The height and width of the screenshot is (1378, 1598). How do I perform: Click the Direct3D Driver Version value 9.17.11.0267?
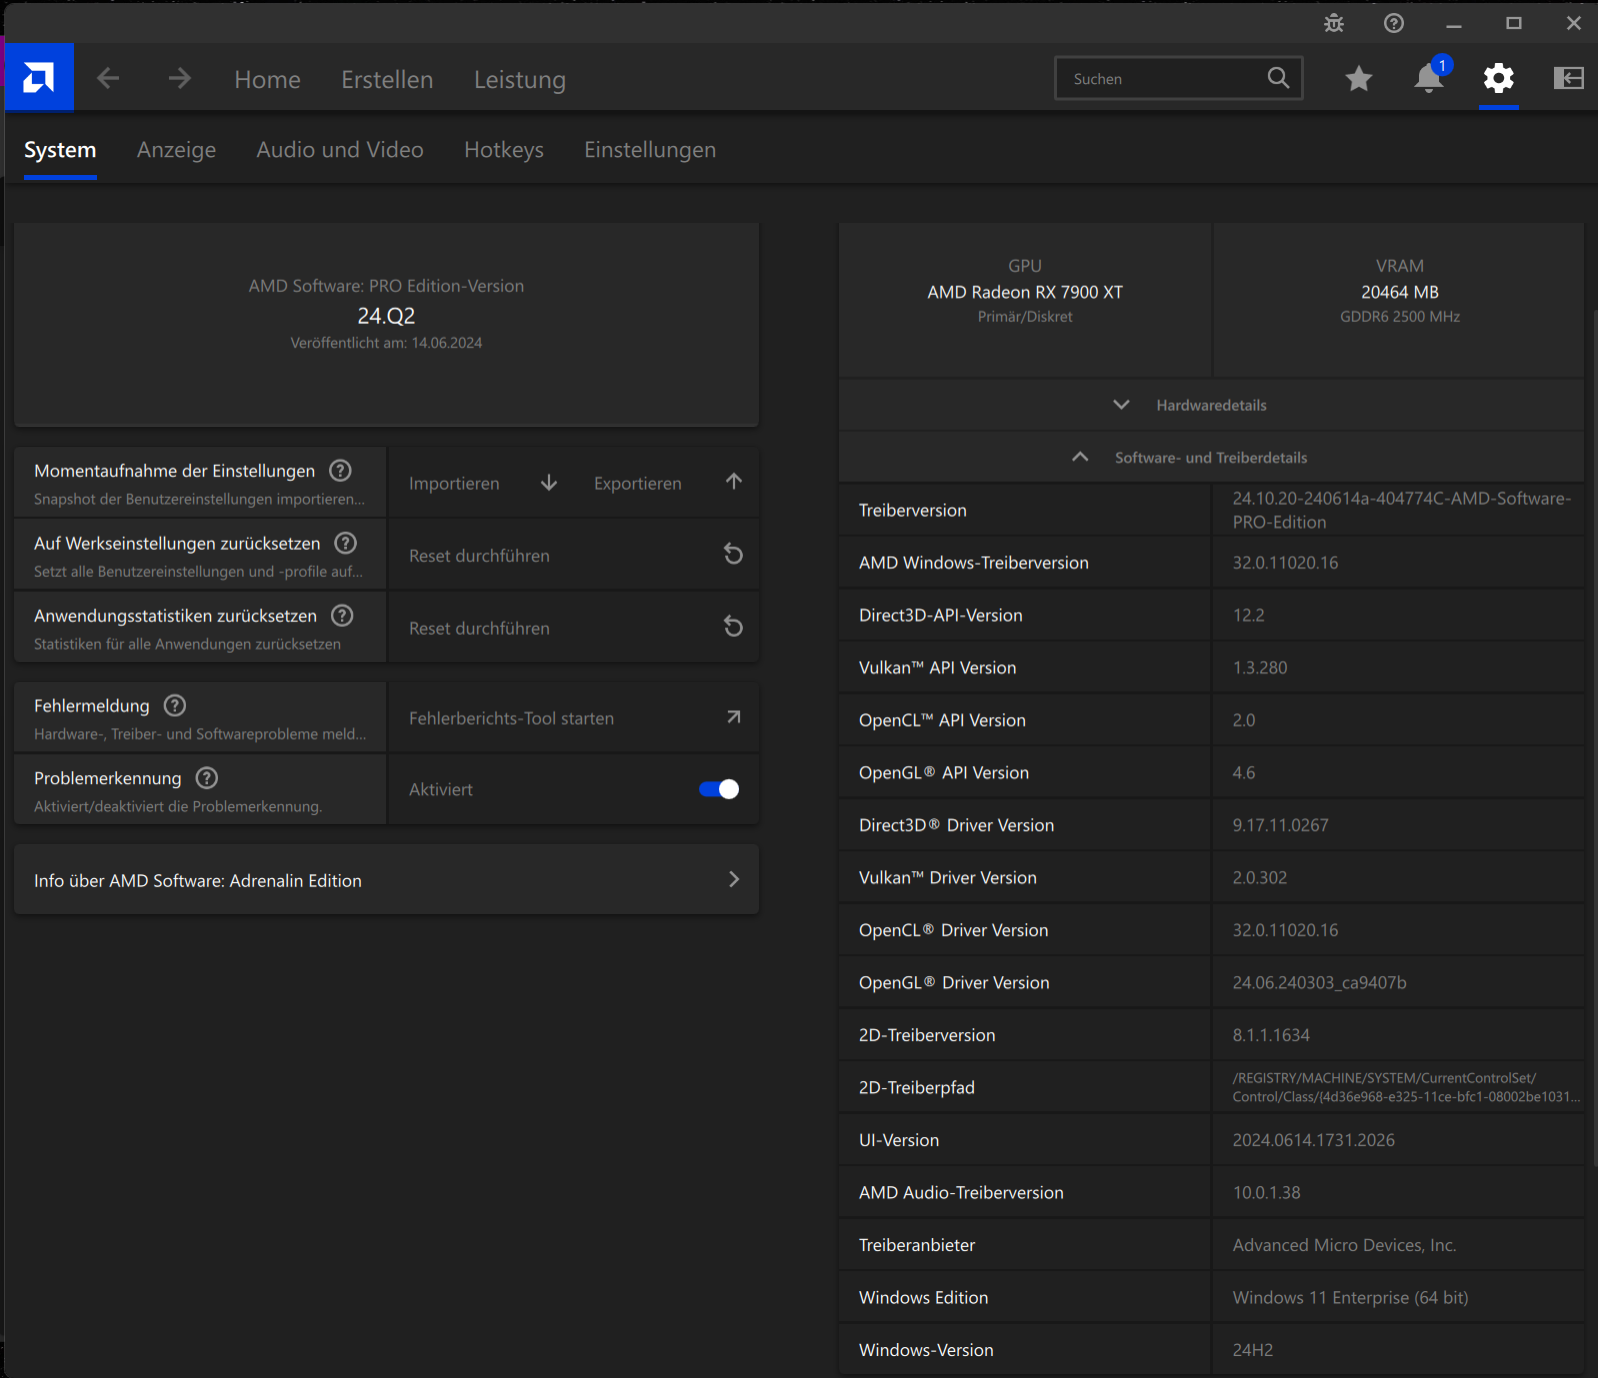(1280, 825)
